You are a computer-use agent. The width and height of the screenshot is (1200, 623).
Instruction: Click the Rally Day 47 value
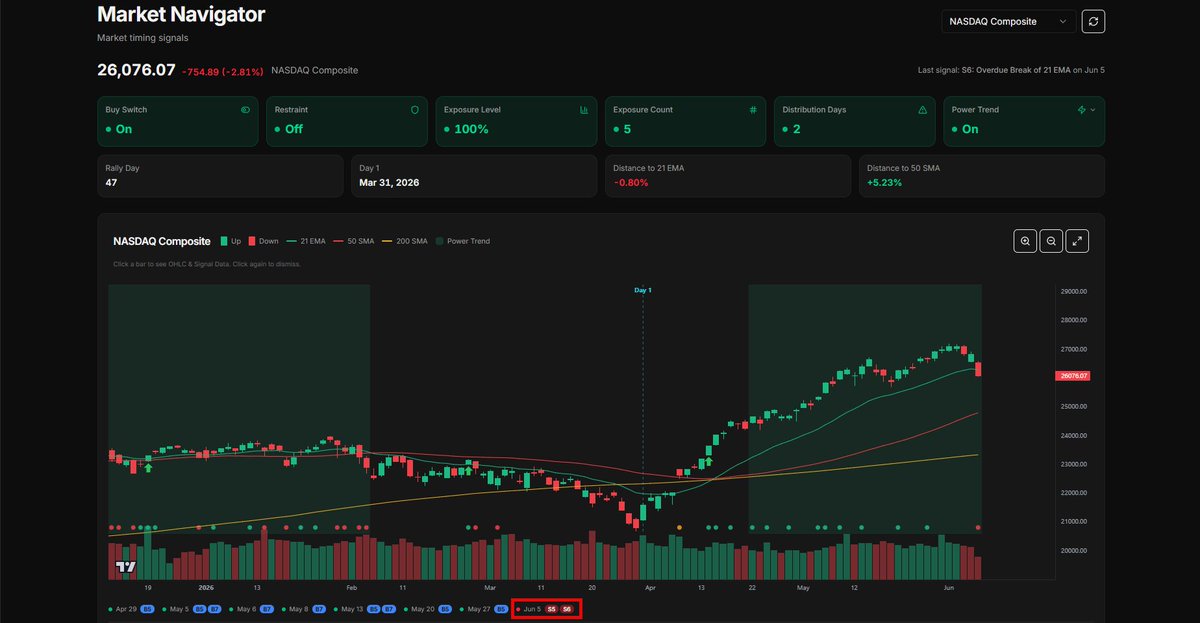click(x=112, y=183)
